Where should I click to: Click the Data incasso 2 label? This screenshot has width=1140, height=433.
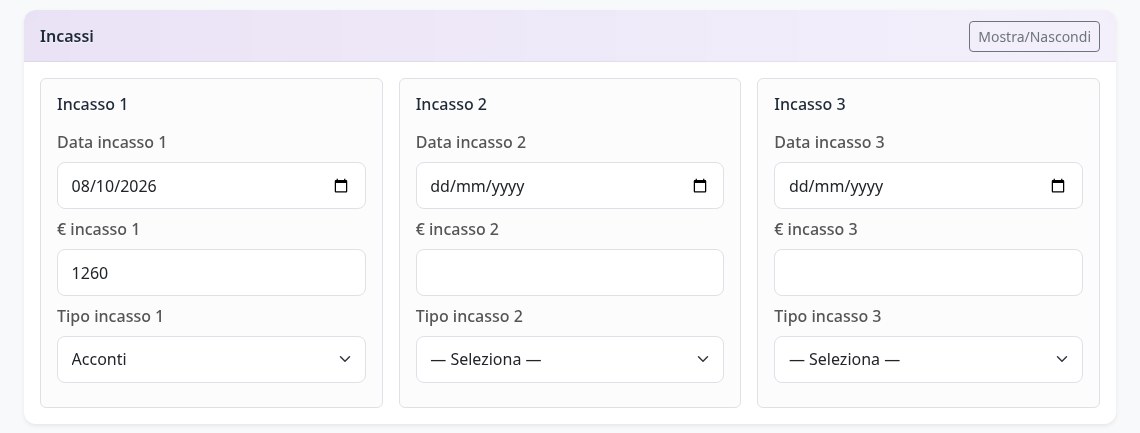[x=470, y=142]
